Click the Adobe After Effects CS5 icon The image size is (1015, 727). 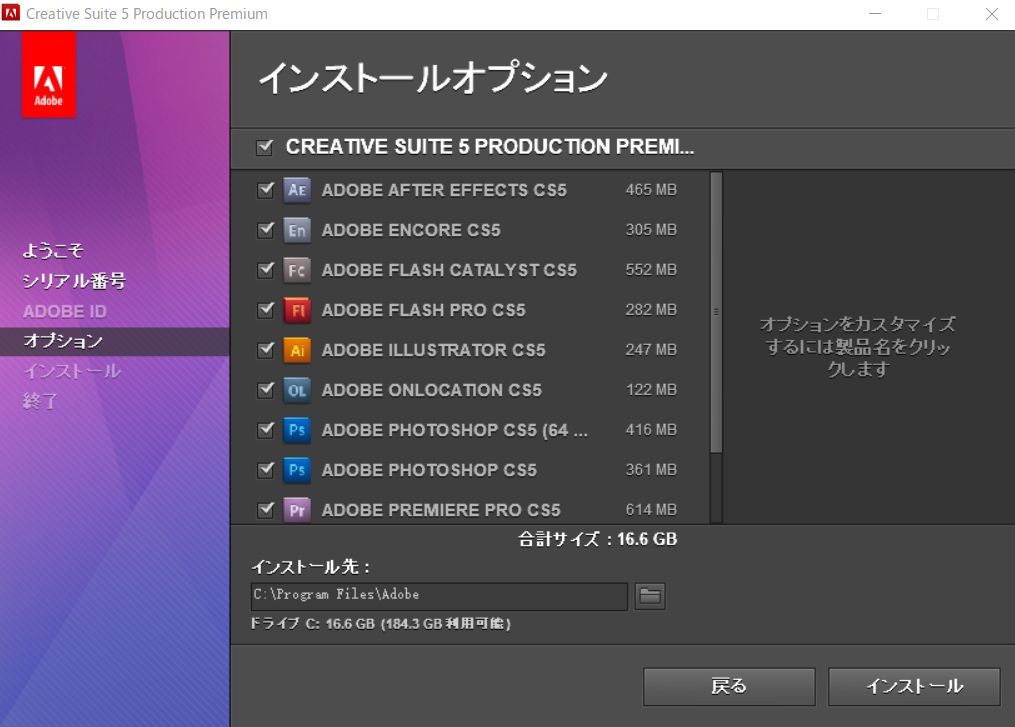tap(296, 190)
